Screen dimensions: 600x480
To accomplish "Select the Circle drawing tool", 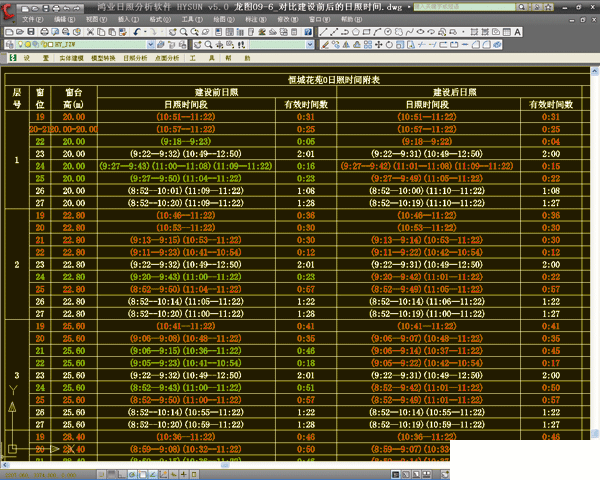I will click(x=388, y=32).
